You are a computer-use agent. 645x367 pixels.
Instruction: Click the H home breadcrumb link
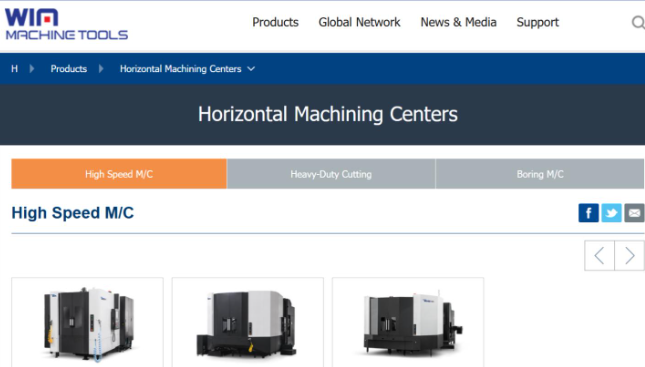tap(14, 69)
